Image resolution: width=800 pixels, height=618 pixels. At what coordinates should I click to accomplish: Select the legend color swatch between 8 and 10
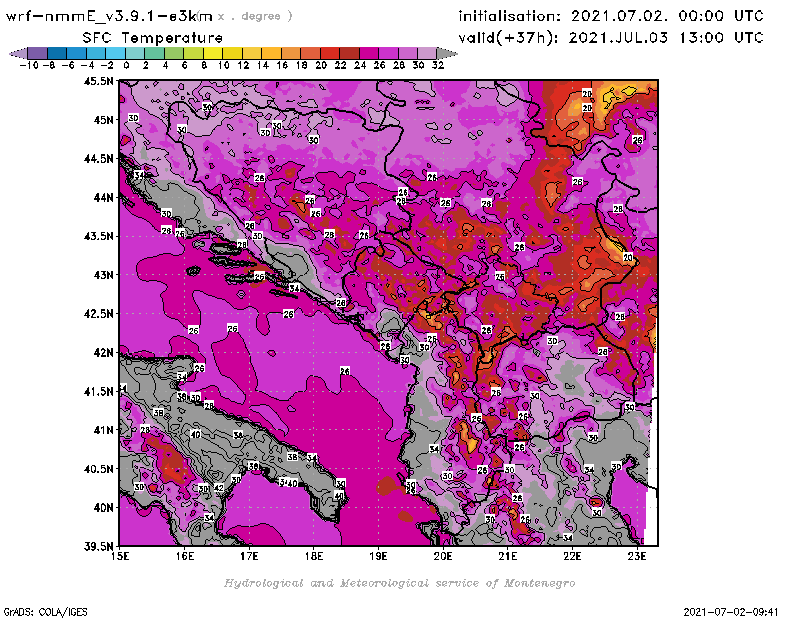213,53
